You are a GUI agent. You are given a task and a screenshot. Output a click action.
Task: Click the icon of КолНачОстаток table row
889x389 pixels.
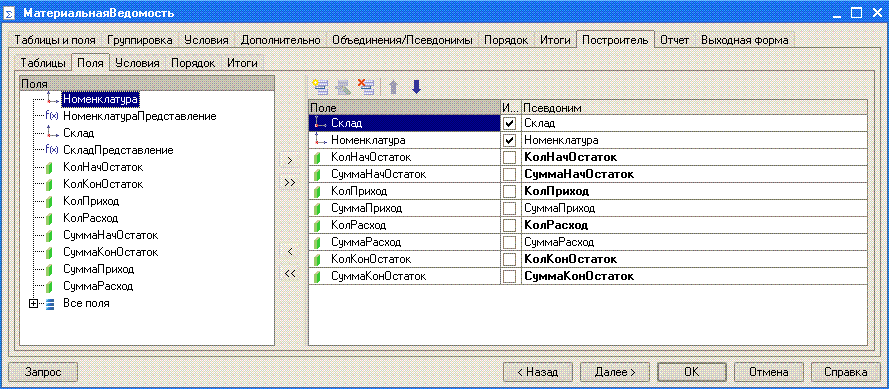click(318, 157)
